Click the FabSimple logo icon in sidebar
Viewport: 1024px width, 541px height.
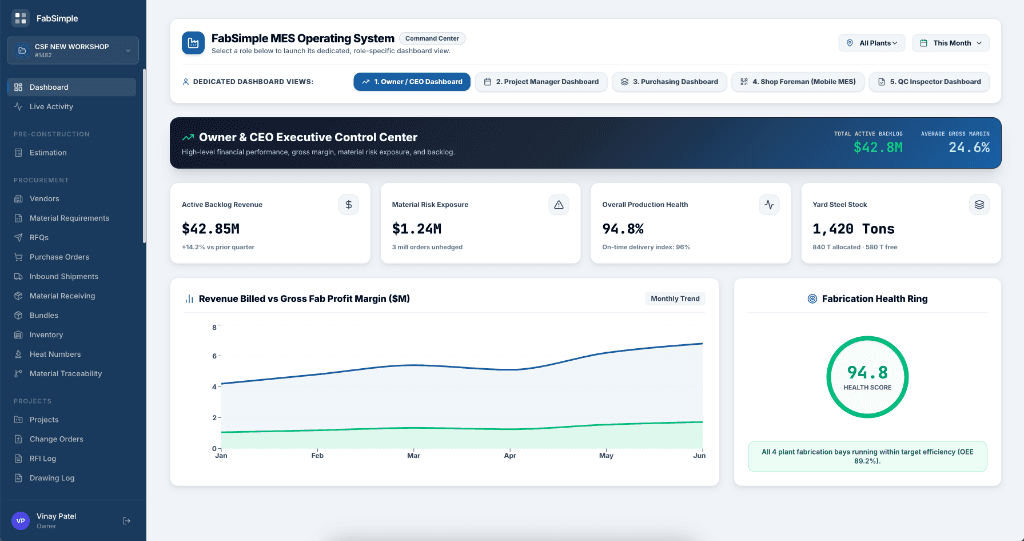[x=20, y=18]
